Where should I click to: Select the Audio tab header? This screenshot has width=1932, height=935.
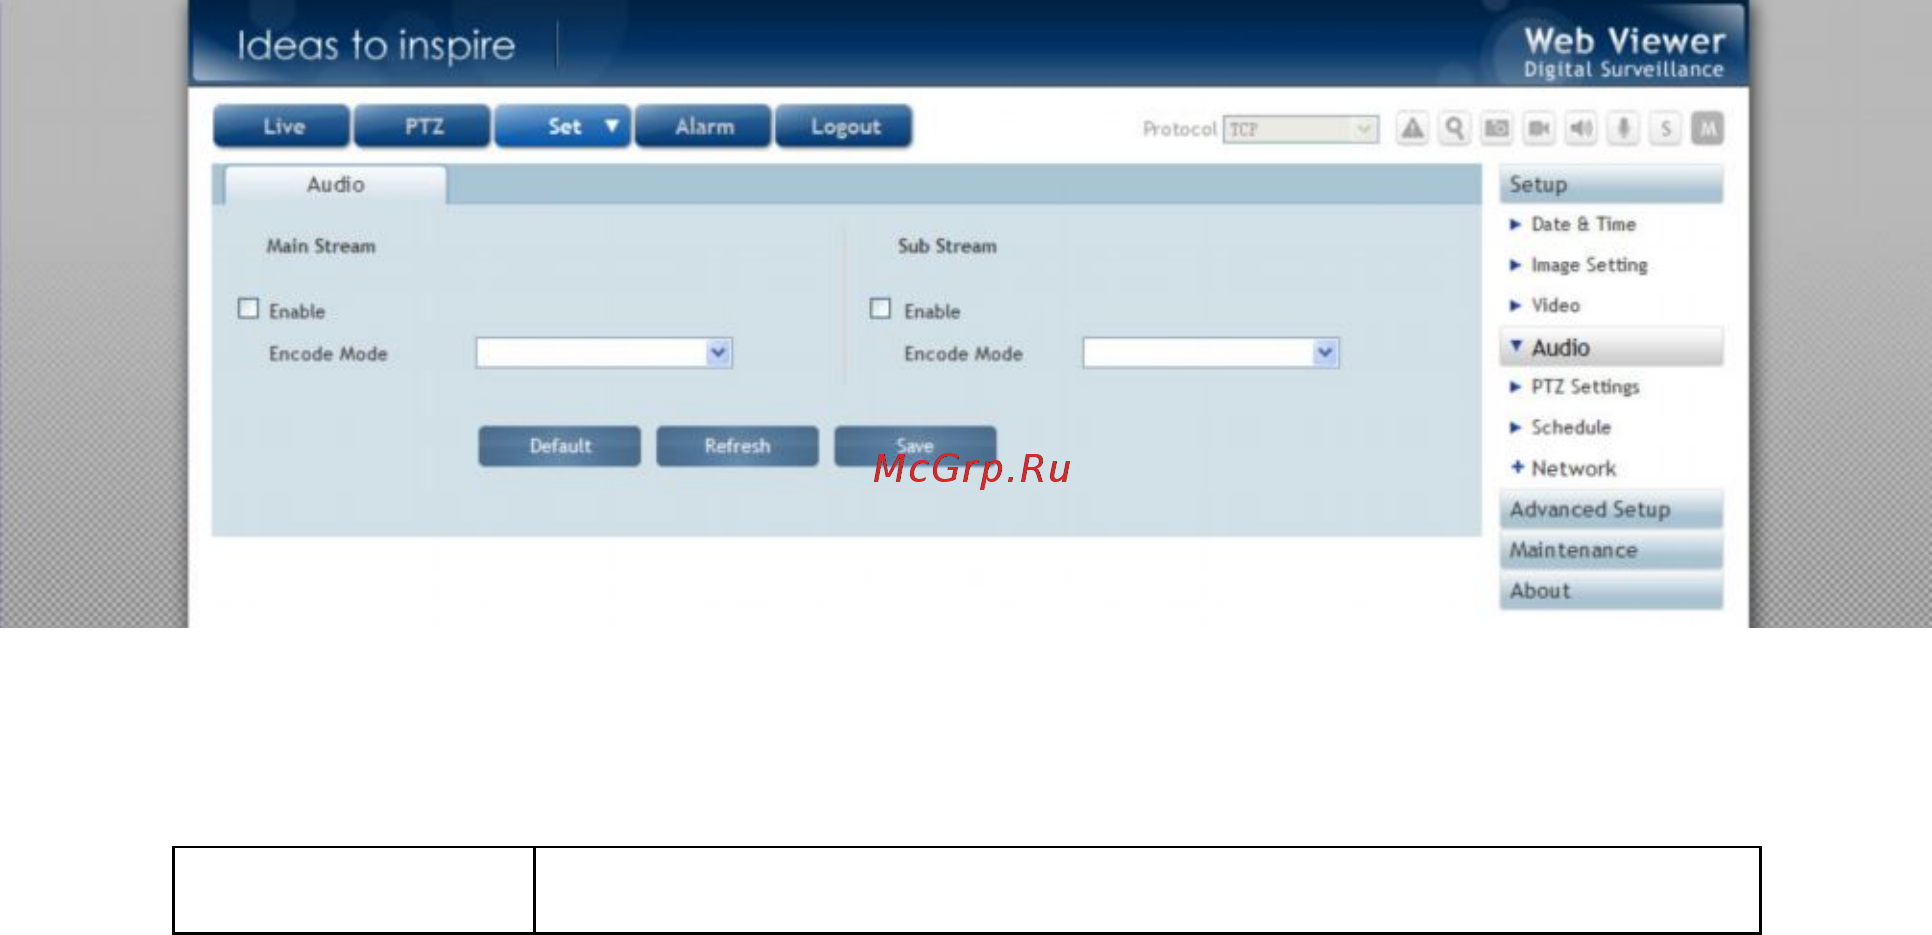(335, 185)
